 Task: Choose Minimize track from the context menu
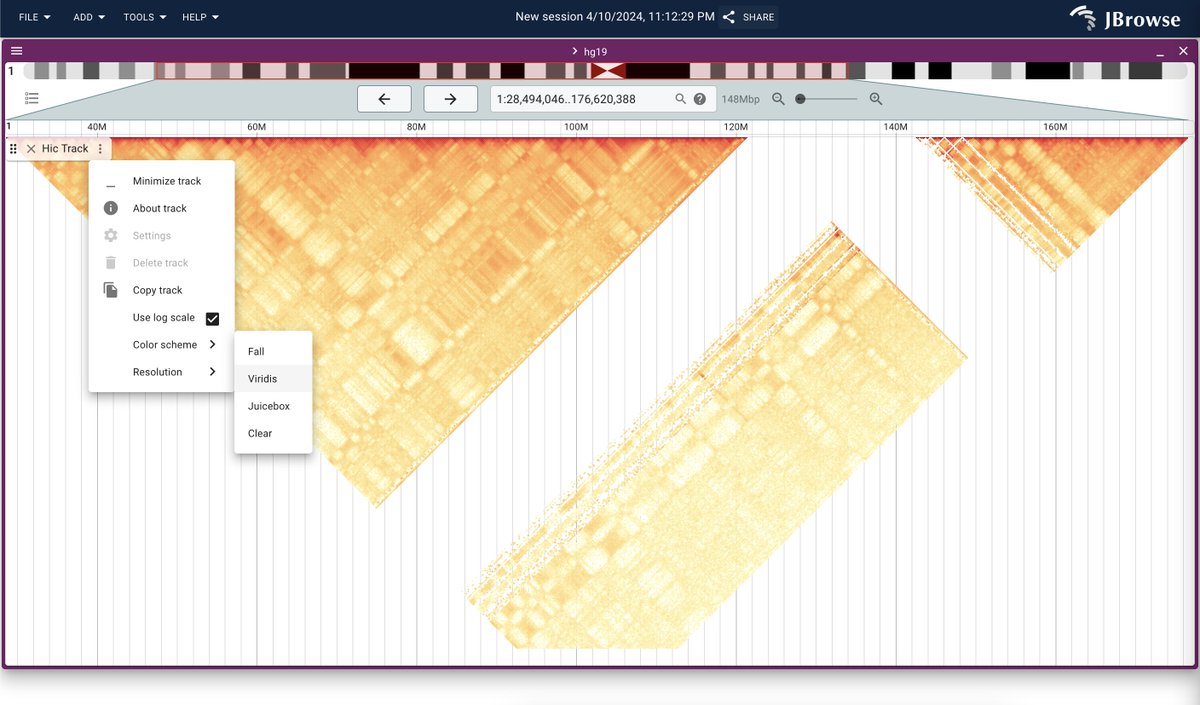166,181
